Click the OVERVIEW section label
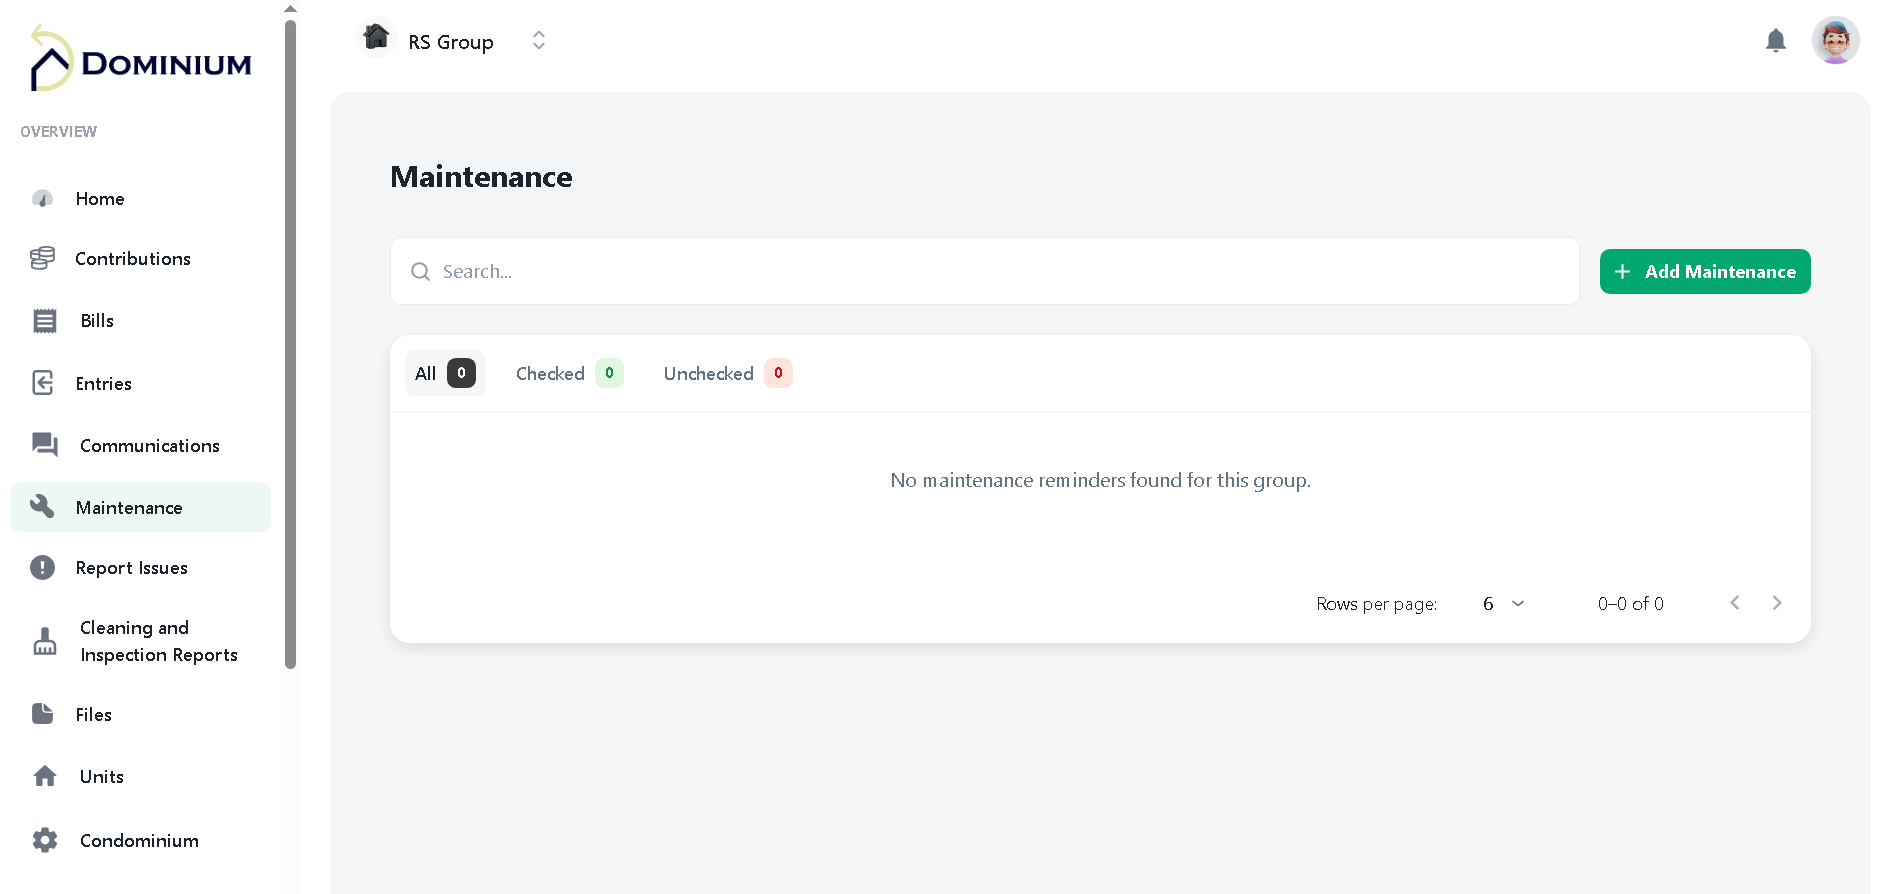This screenshot has width=1884, height=894. click(59, 132)
